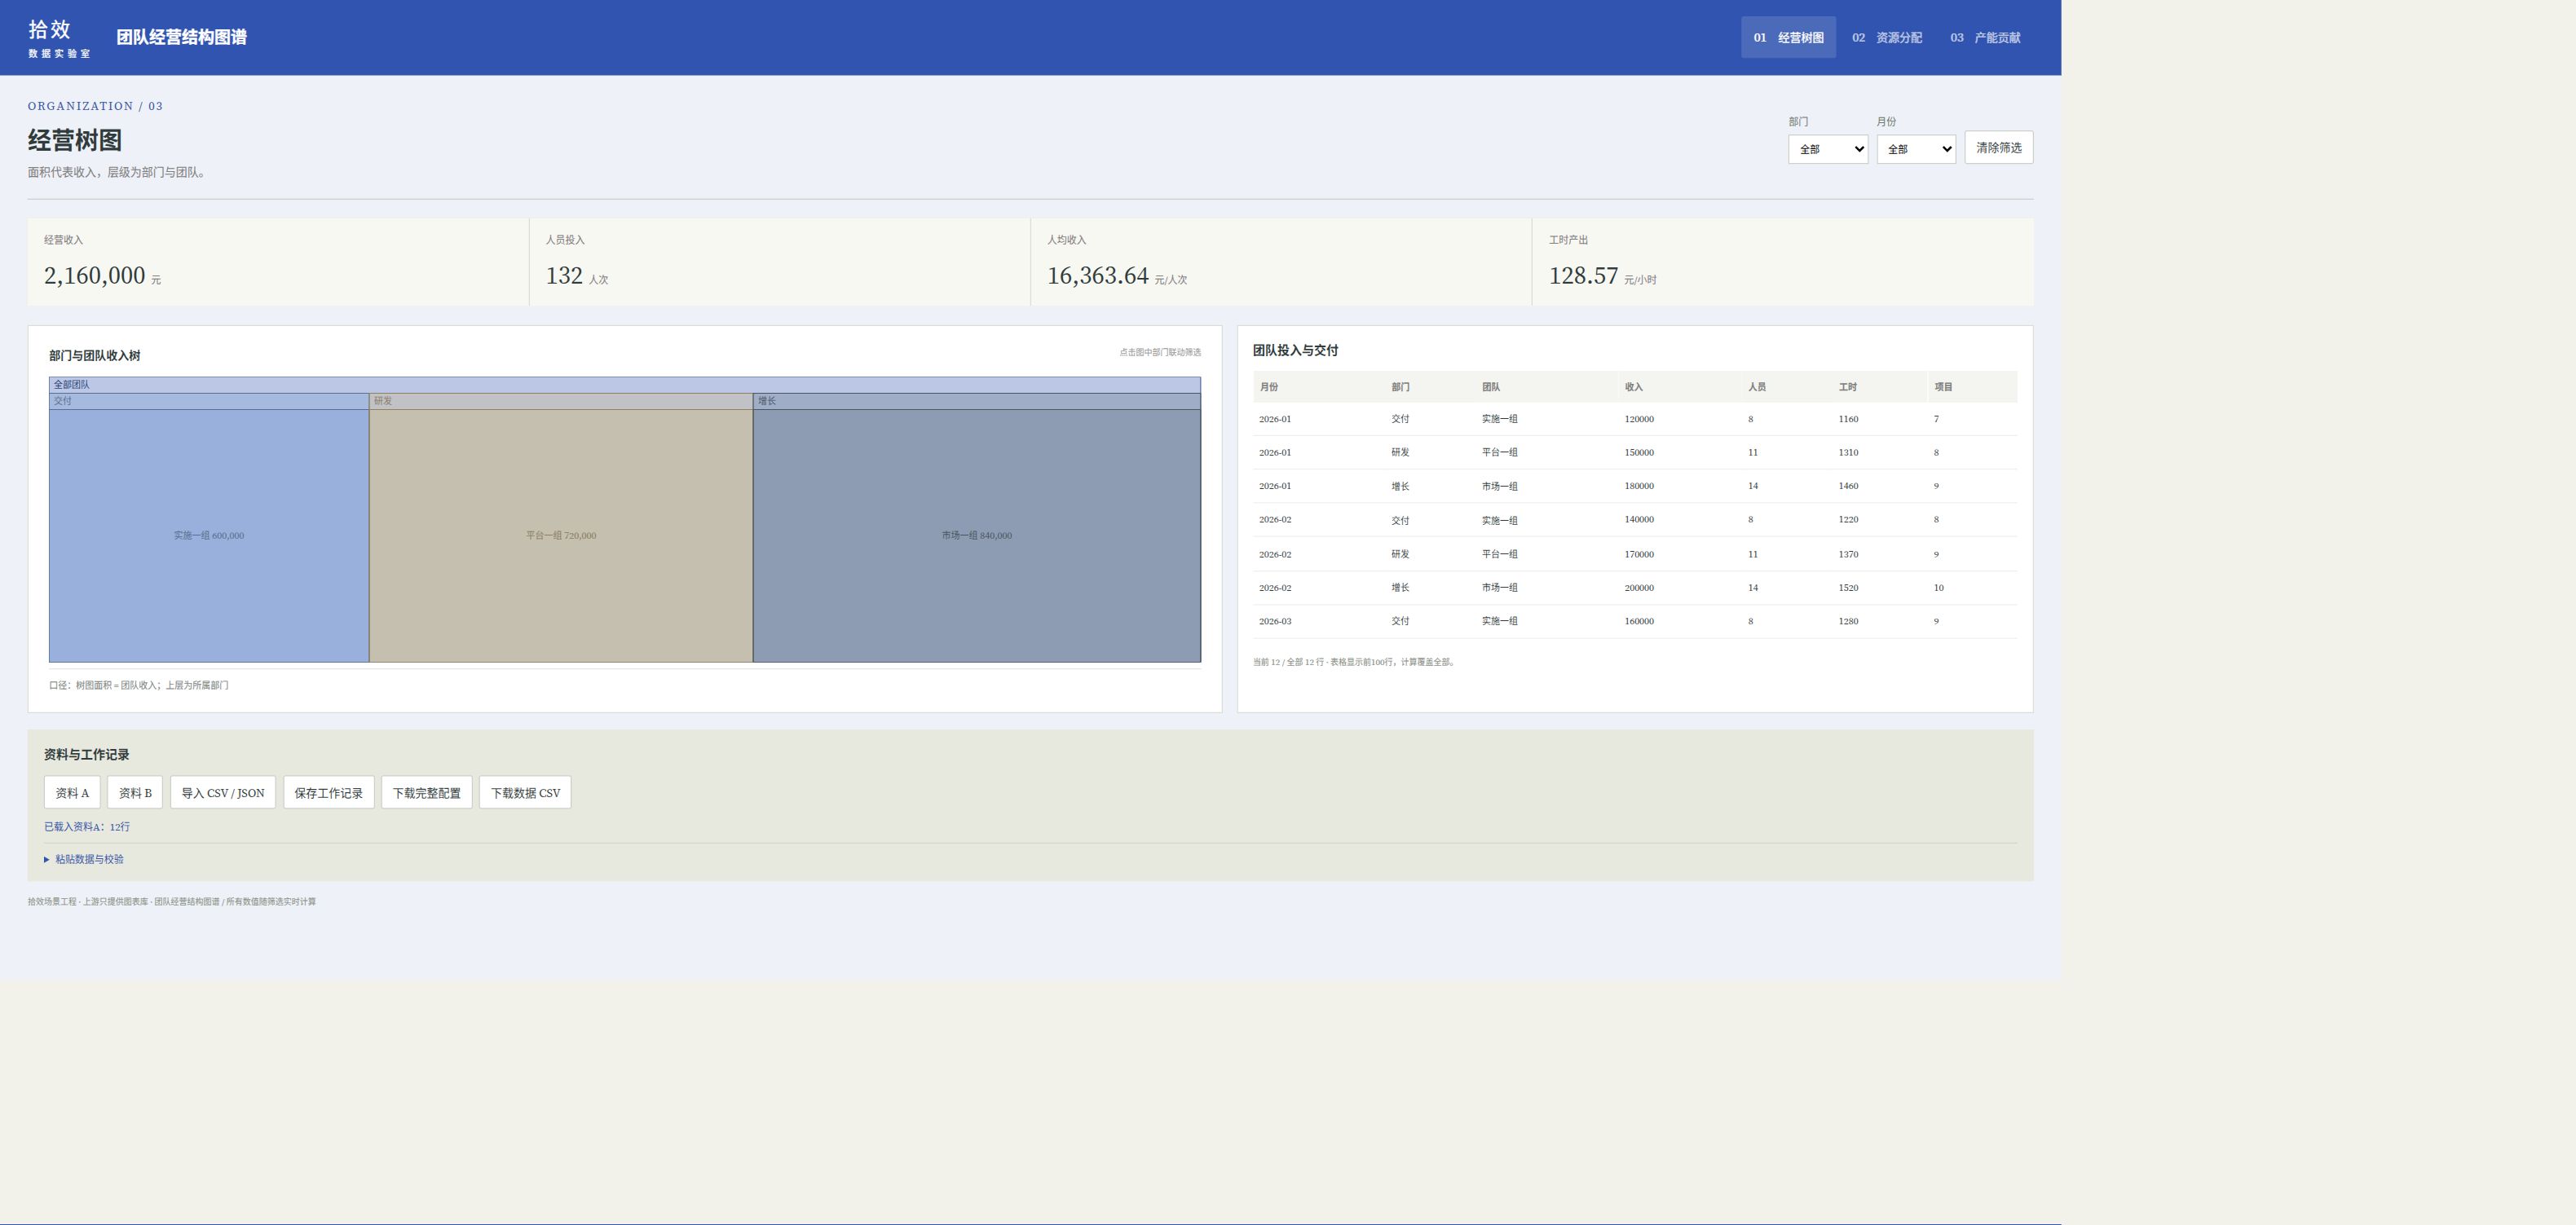Switch to the 资源分配 tab
The height and width of the screenshot is (1225, 2576).
[1886, 37]
